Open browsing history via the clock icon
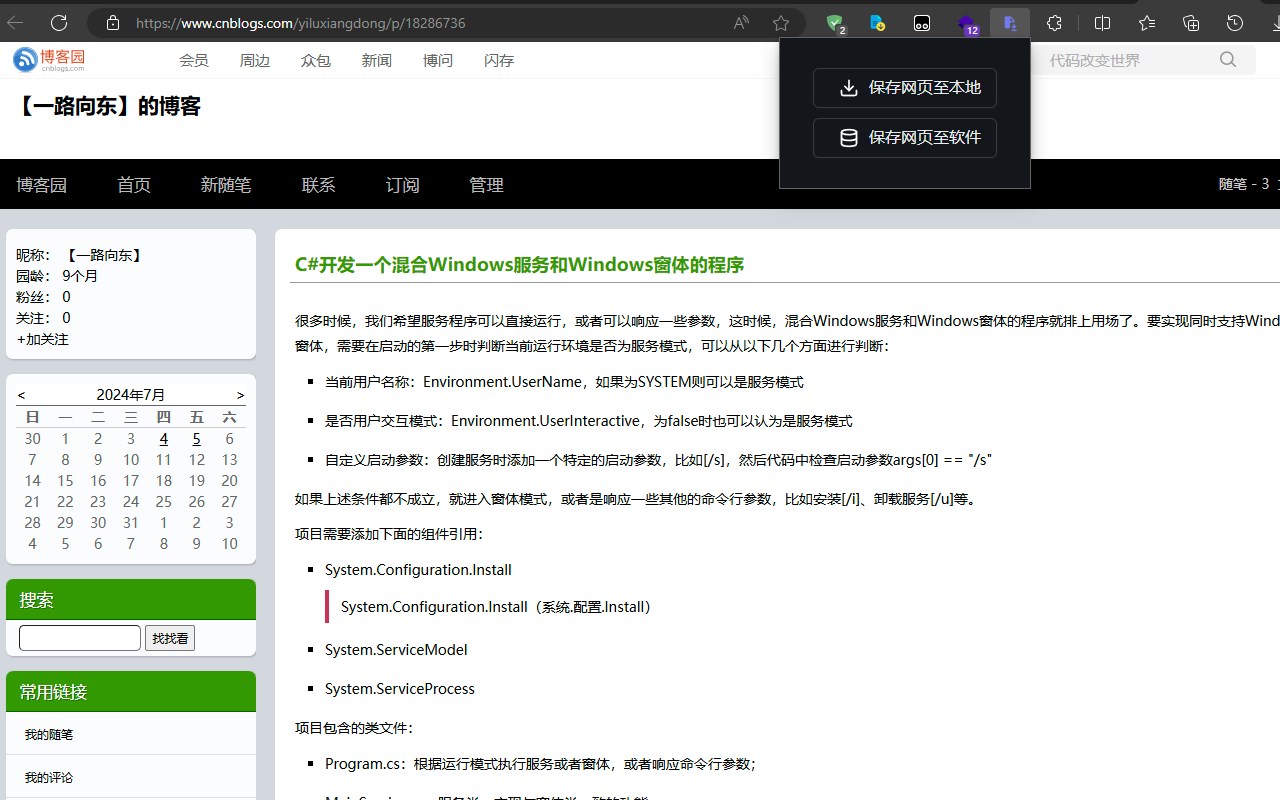 (x=1234, y=22)
